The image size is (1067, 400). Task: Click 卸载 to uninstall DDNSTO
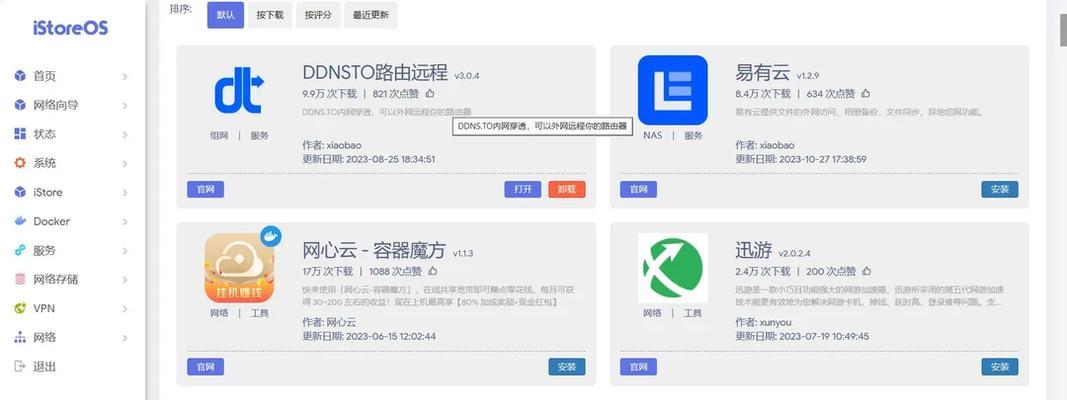[x=567, y=189]
